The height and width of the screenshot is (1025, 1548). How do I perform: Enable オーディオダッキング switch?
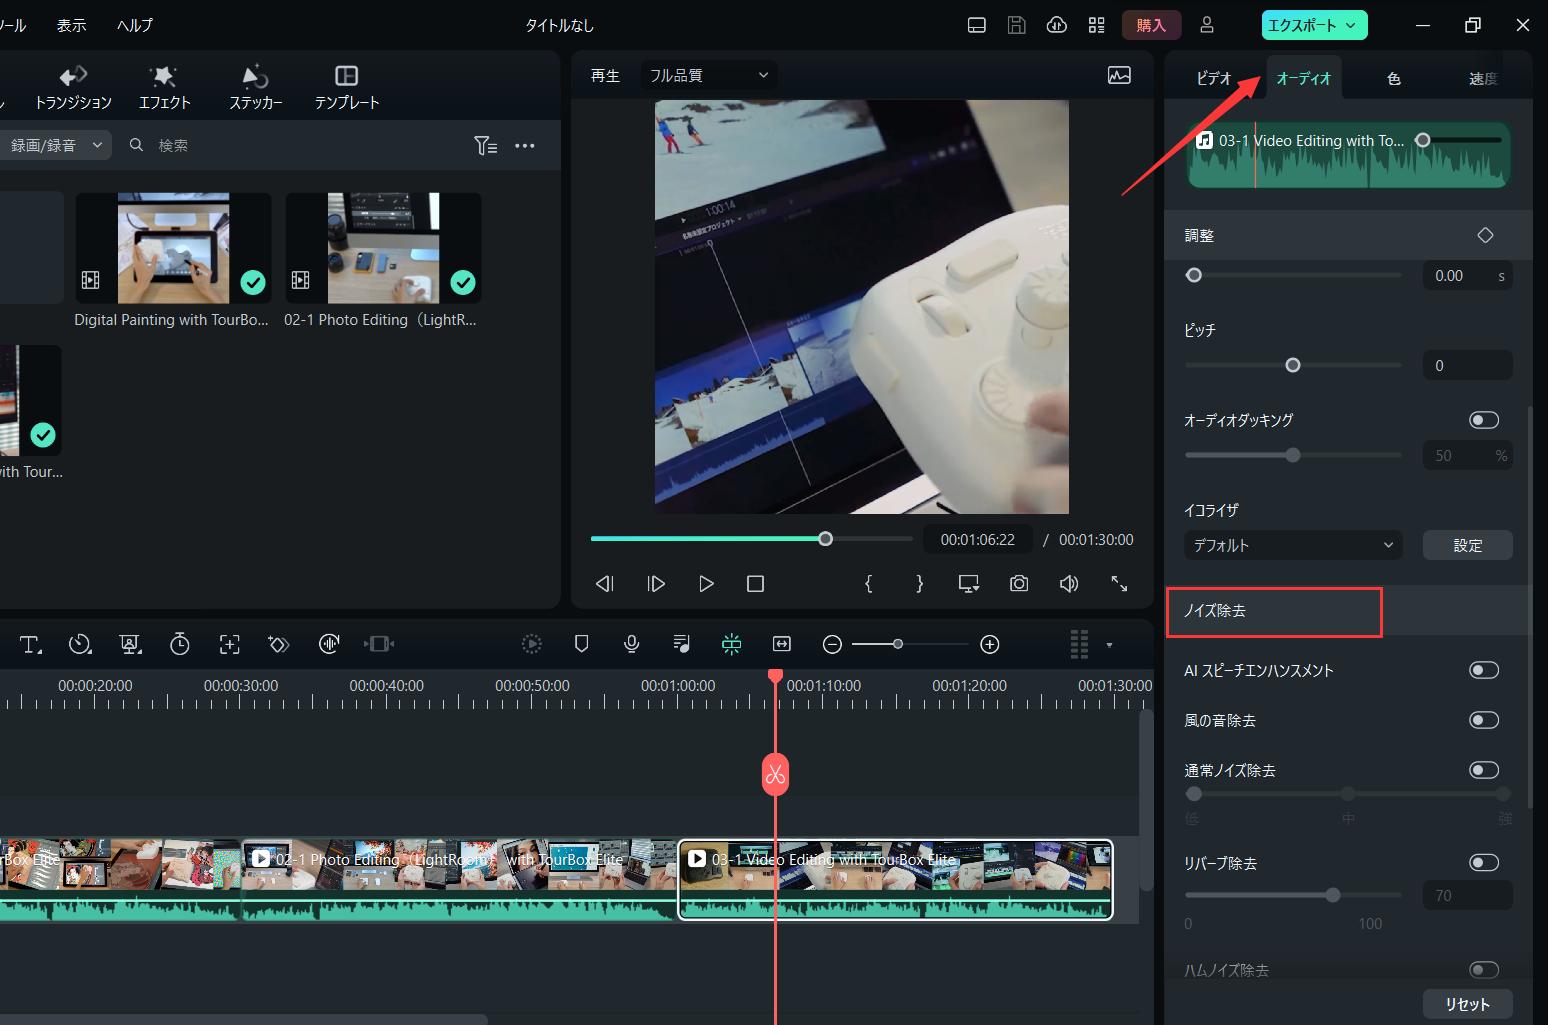click(x=1483, y=420)
